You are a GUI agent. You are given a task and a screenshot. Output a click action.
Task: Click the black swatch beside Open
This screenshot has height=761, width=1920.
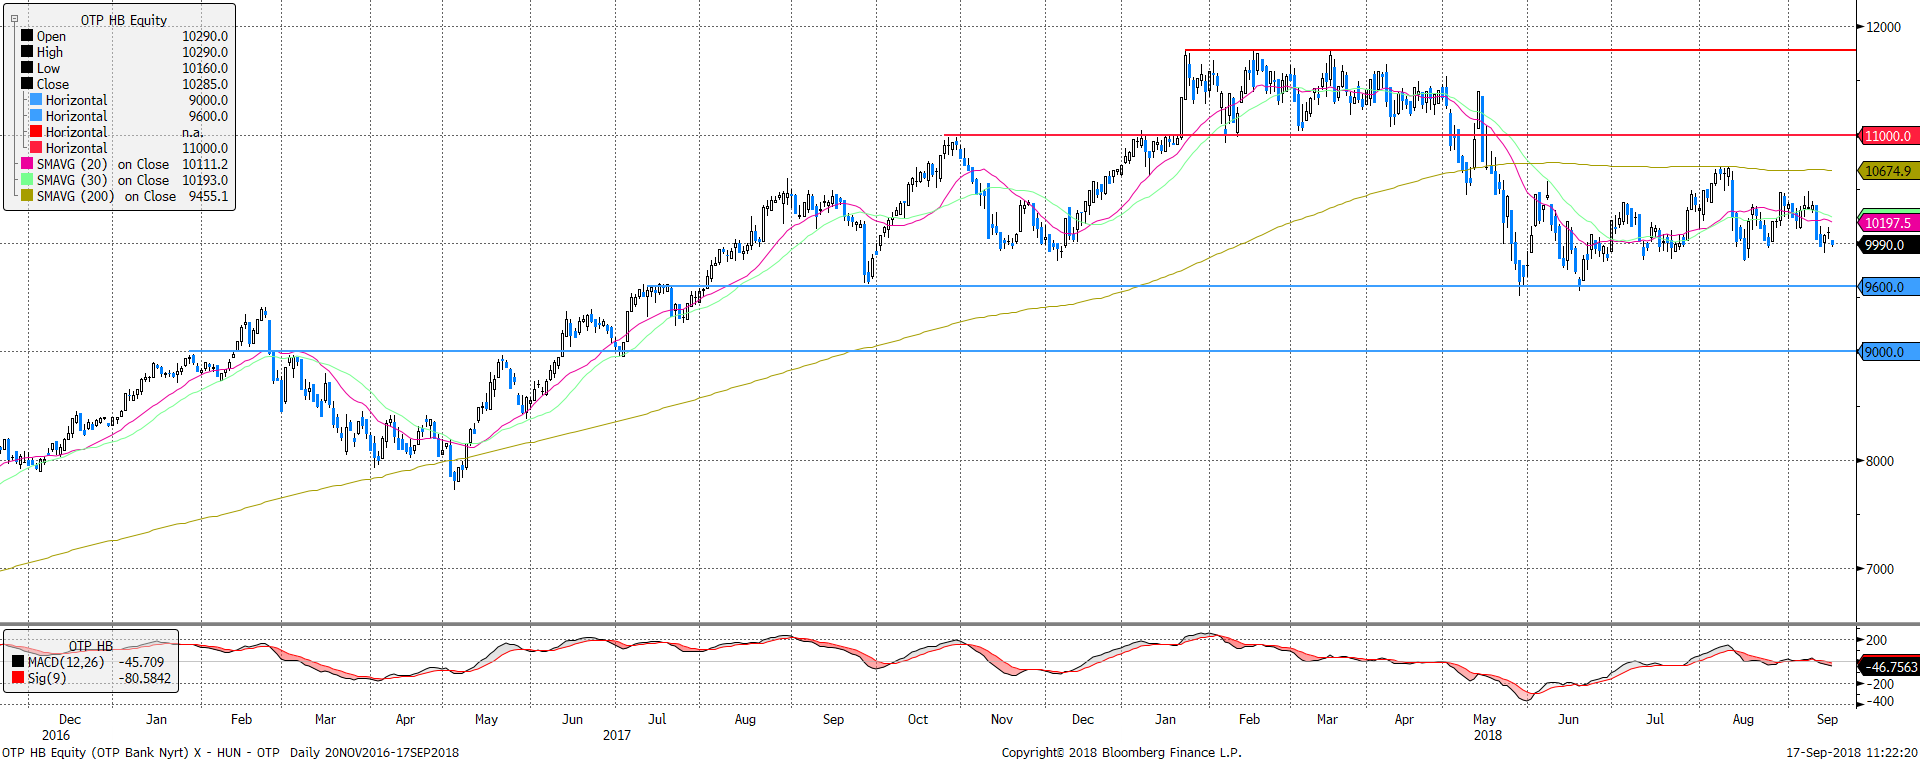(27, 36)
